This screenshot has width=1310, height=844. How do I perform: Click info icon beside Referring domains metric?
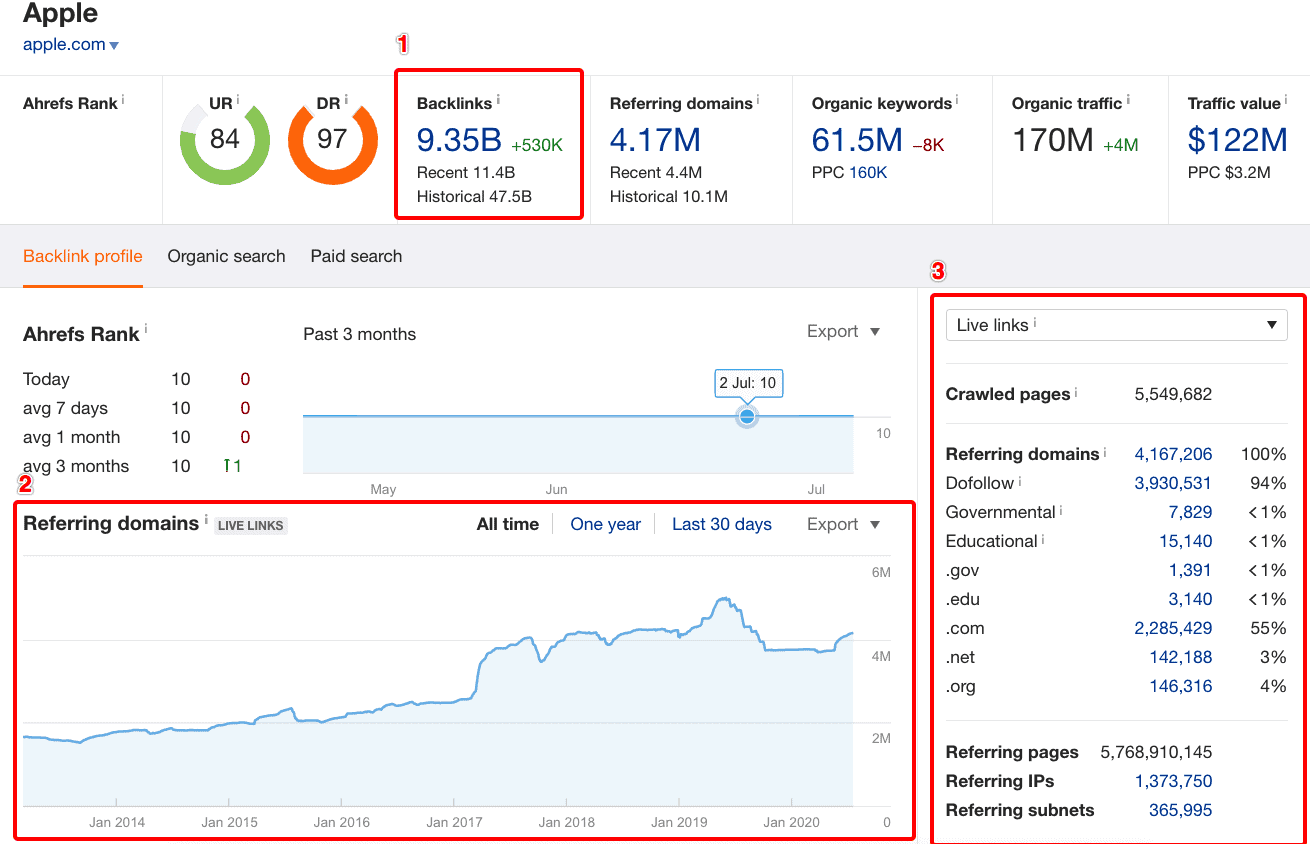click(x=758, y=100)
